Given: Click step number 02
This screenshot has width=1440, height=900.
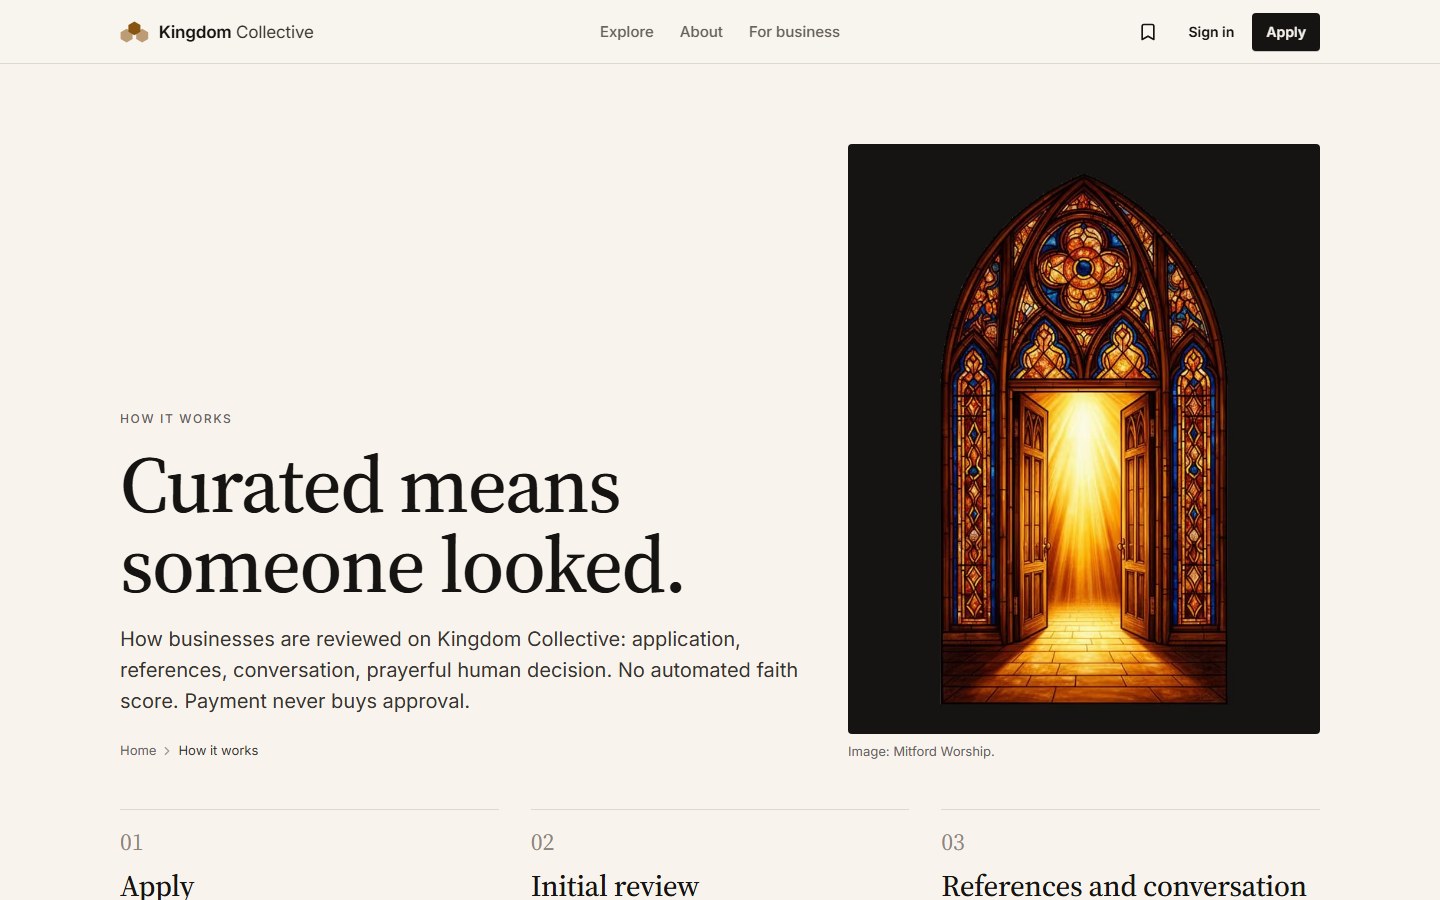Looking at the screenshot, I should (x=543, y=843).
